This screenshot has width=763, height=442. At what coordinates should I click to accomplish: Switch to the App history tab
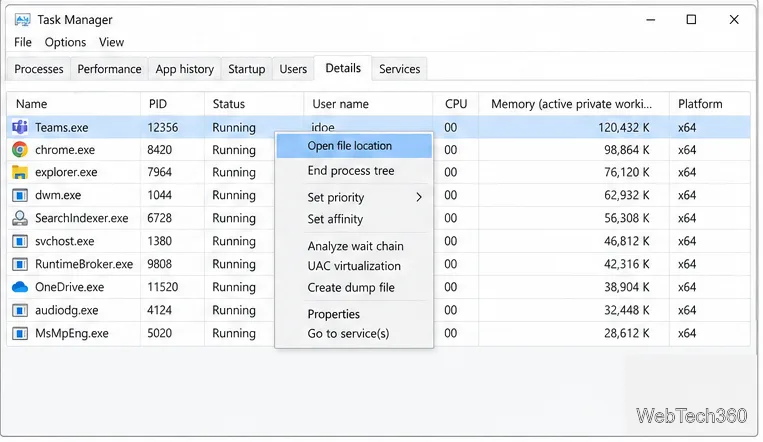pyautogui.click(x=185, y=69)
